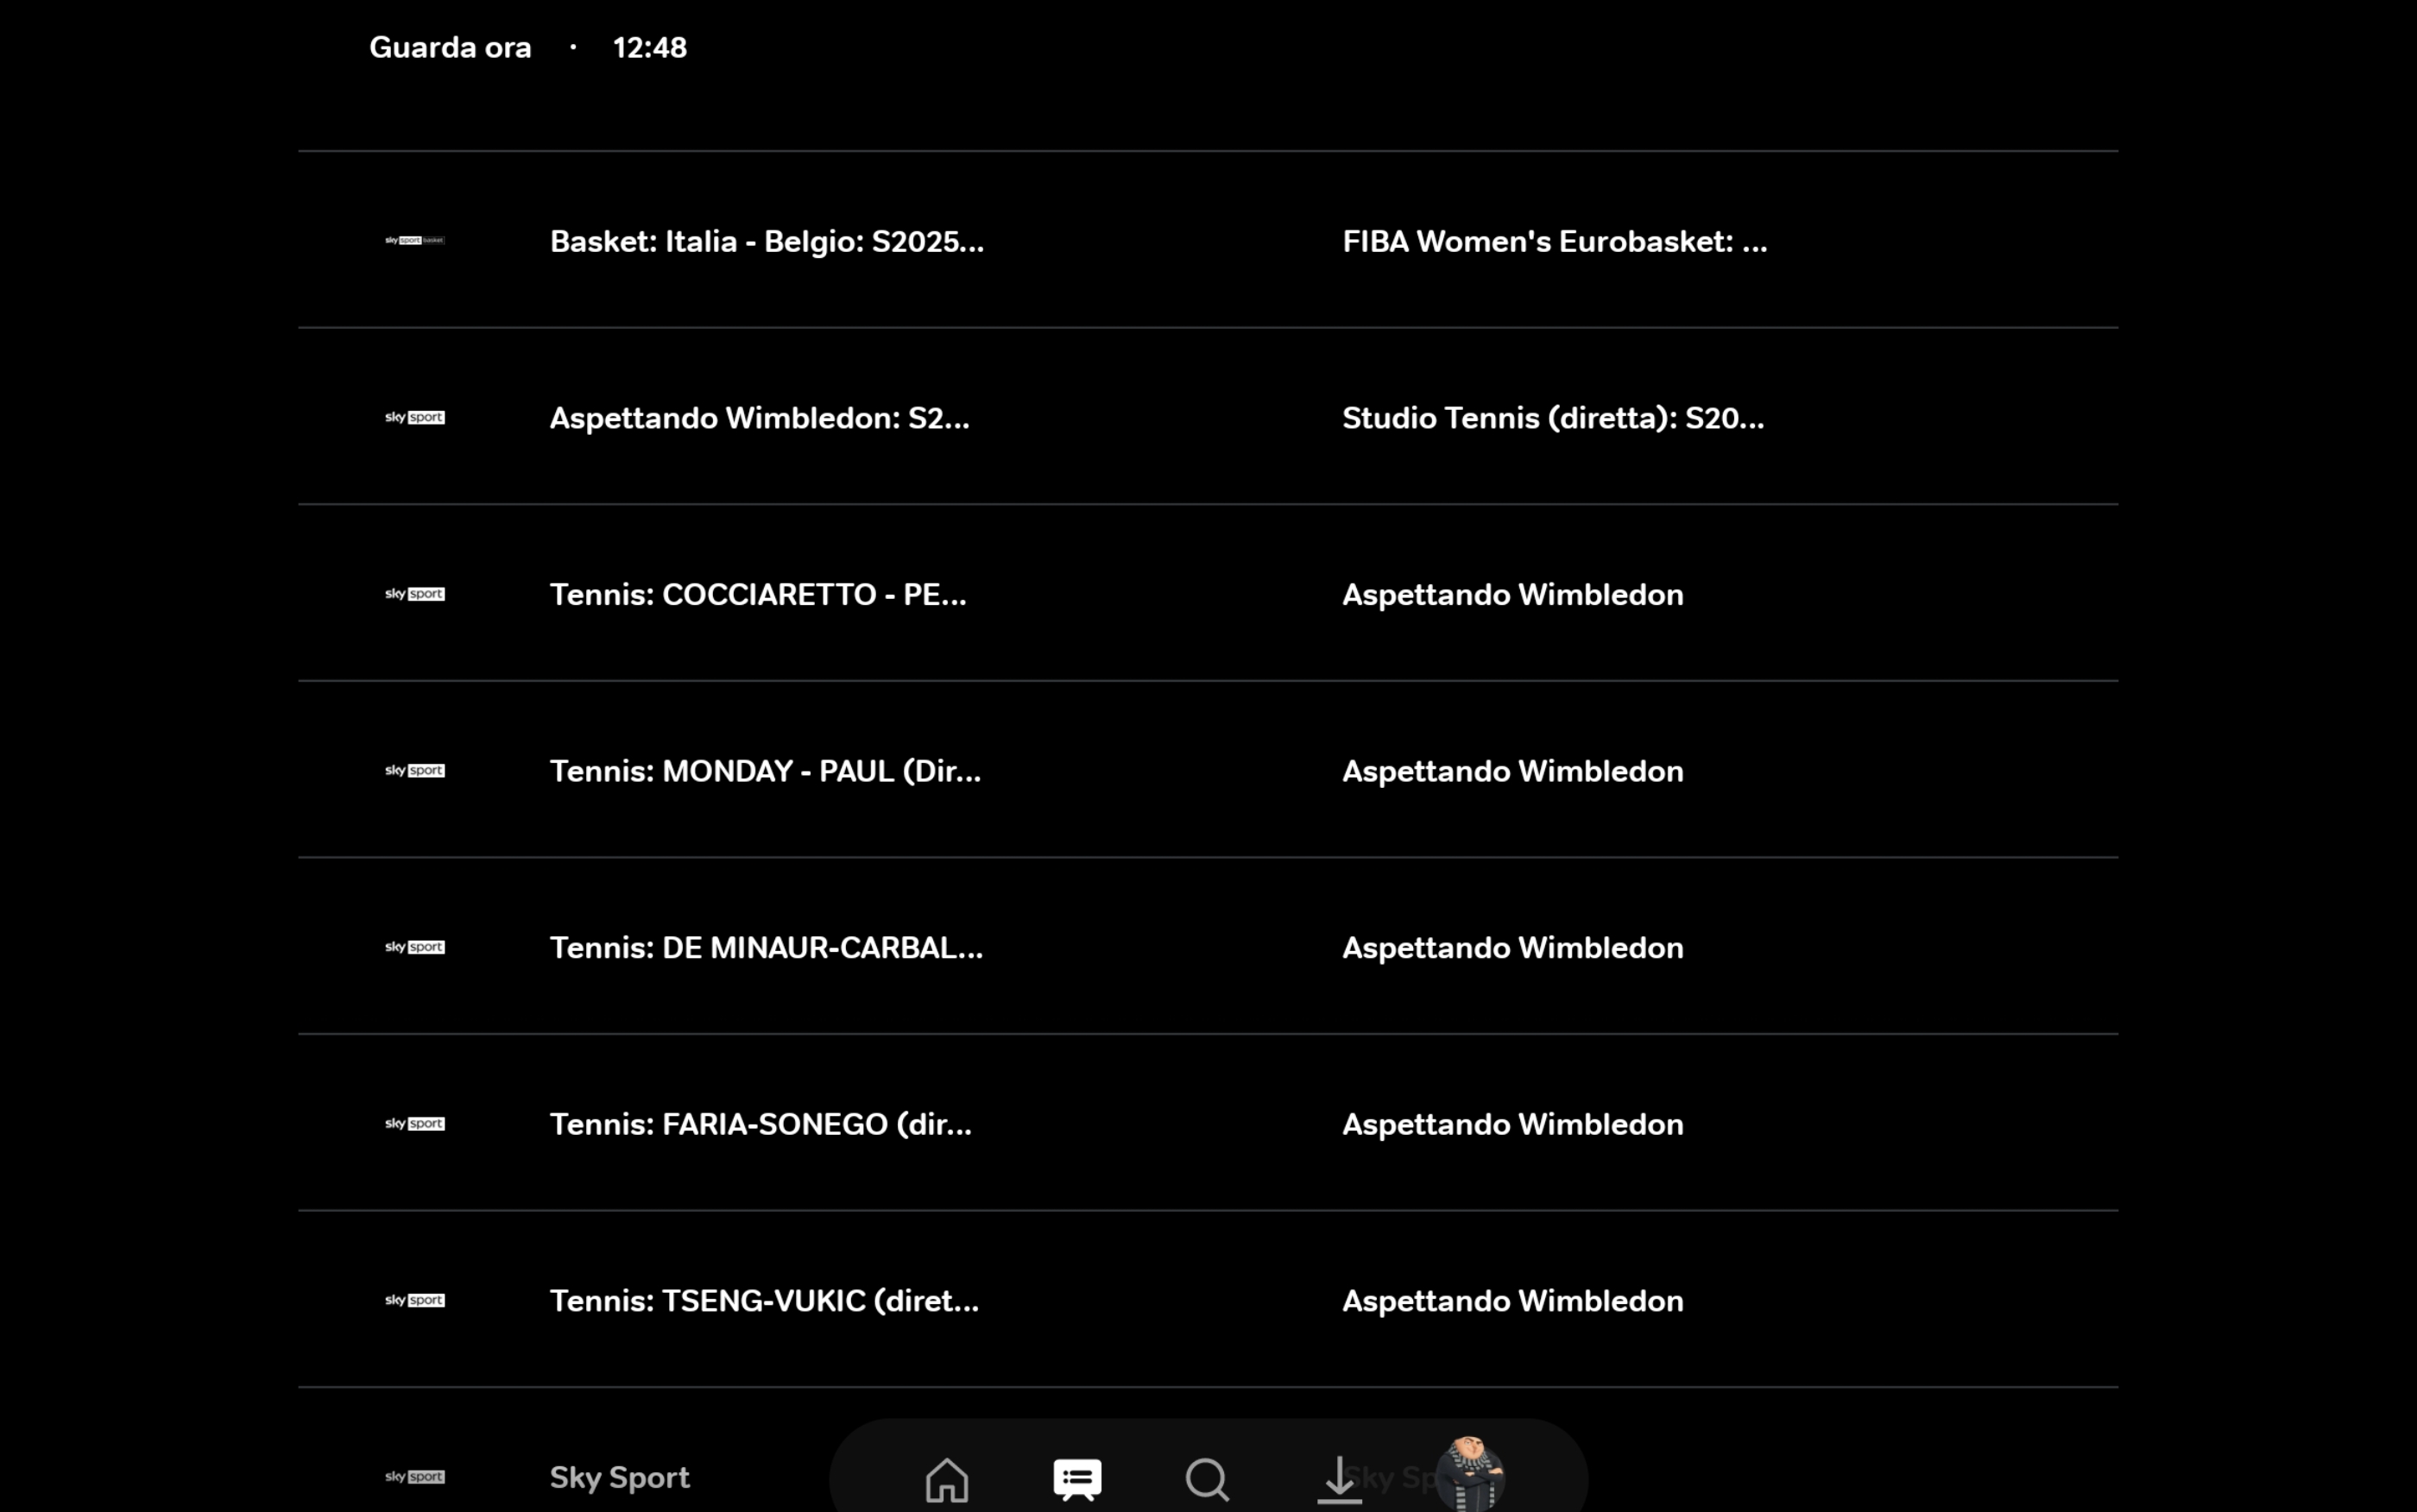Select channel logo beside Aspettando Wimbledon: S2...
This screenshot has height=1512, width=2417.
tap(415, 417)
